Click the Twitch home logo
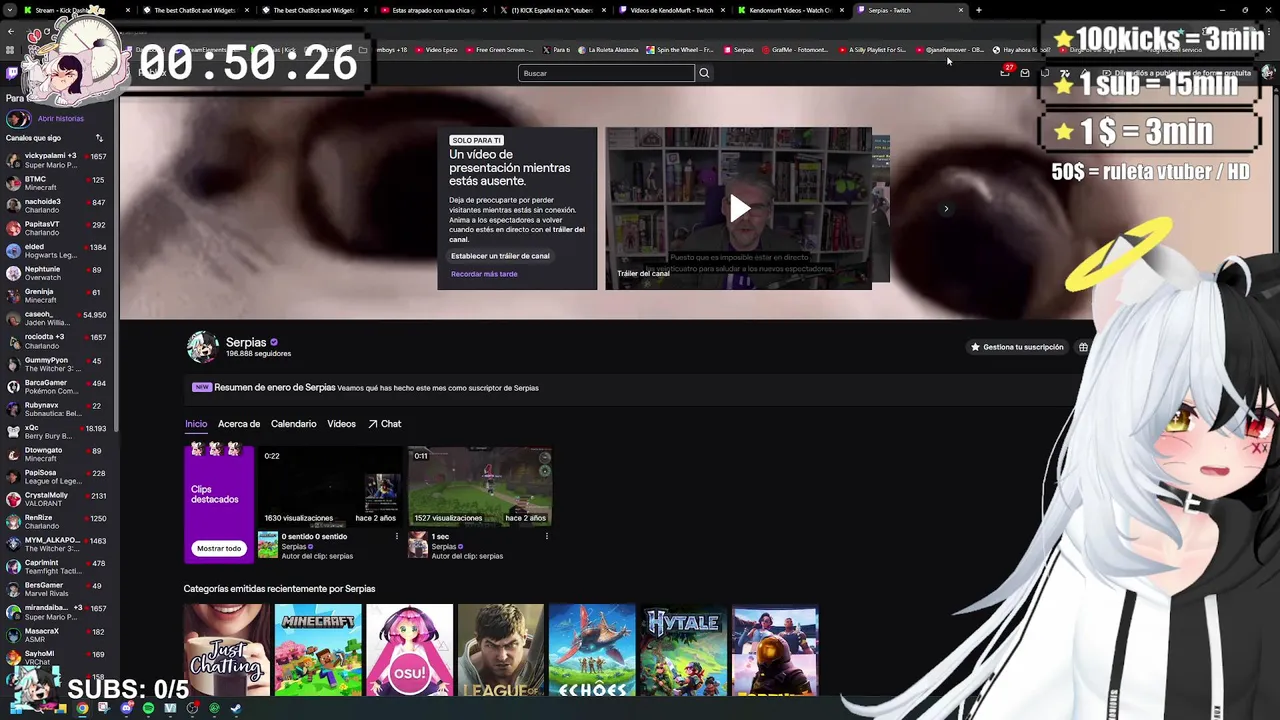1280x720 pixels. pyautogui.click(x=12, y=73)
